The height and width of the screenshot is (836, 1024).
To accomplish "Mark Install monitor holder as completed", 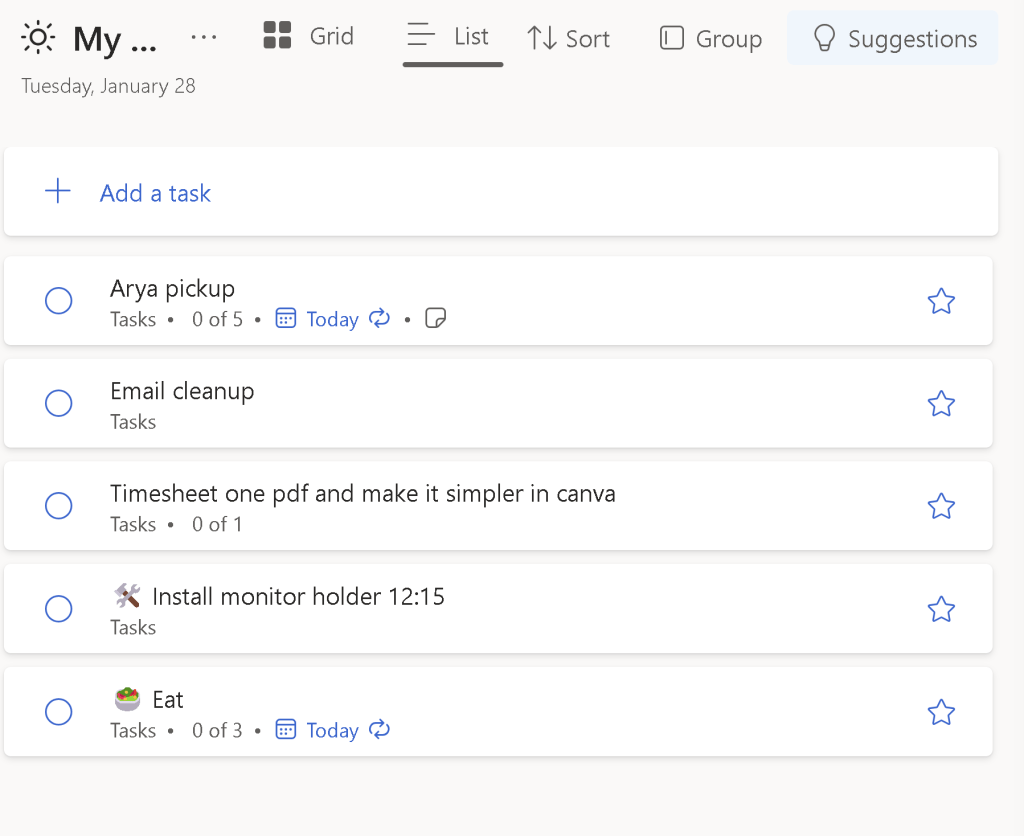I will pyautogui.click(x=58, y=609).
